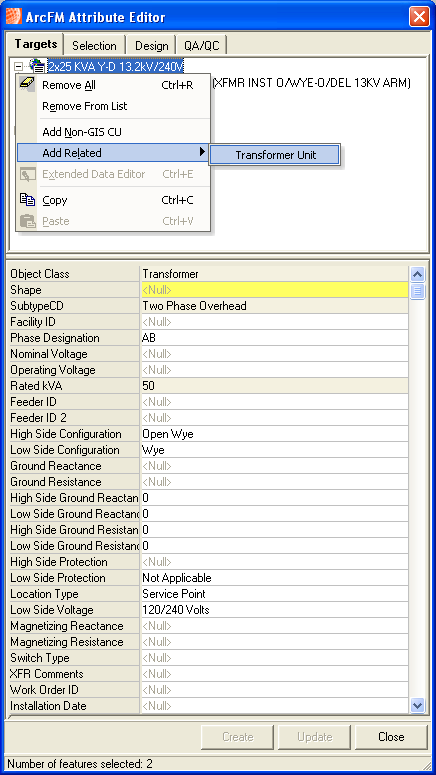Click the scroll up arrow in attribute grid
Viewport: 436px width, 775px height.
click(x=418, y=274)
